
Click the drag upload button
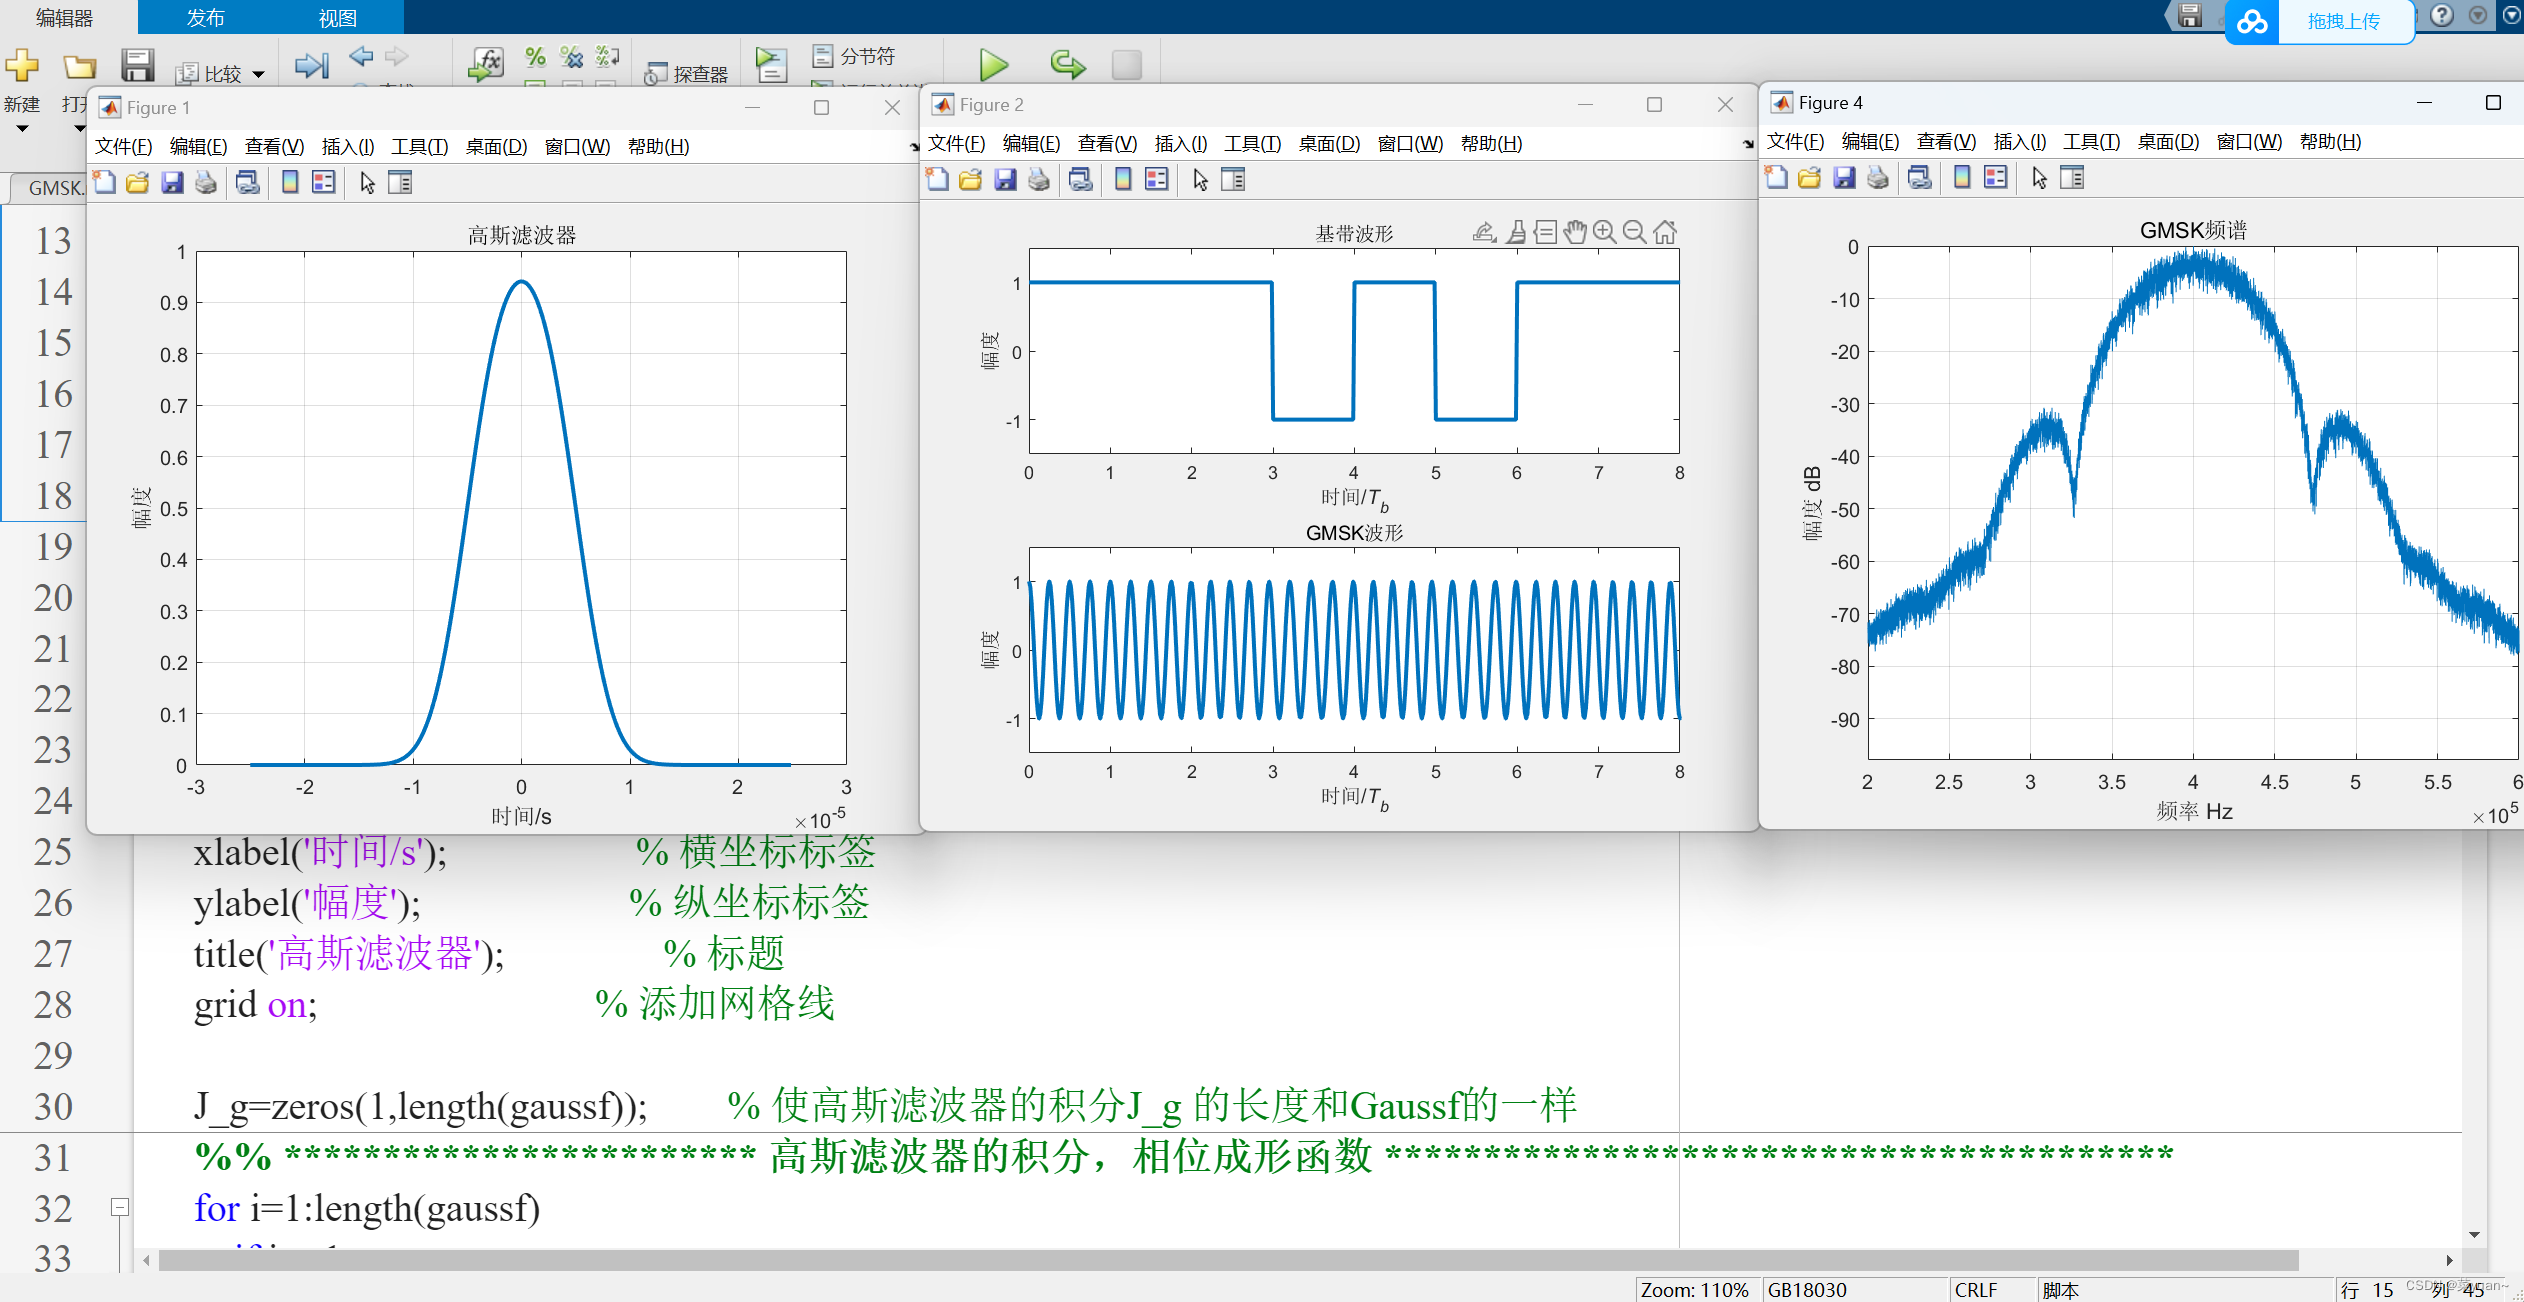[2320, 21]
